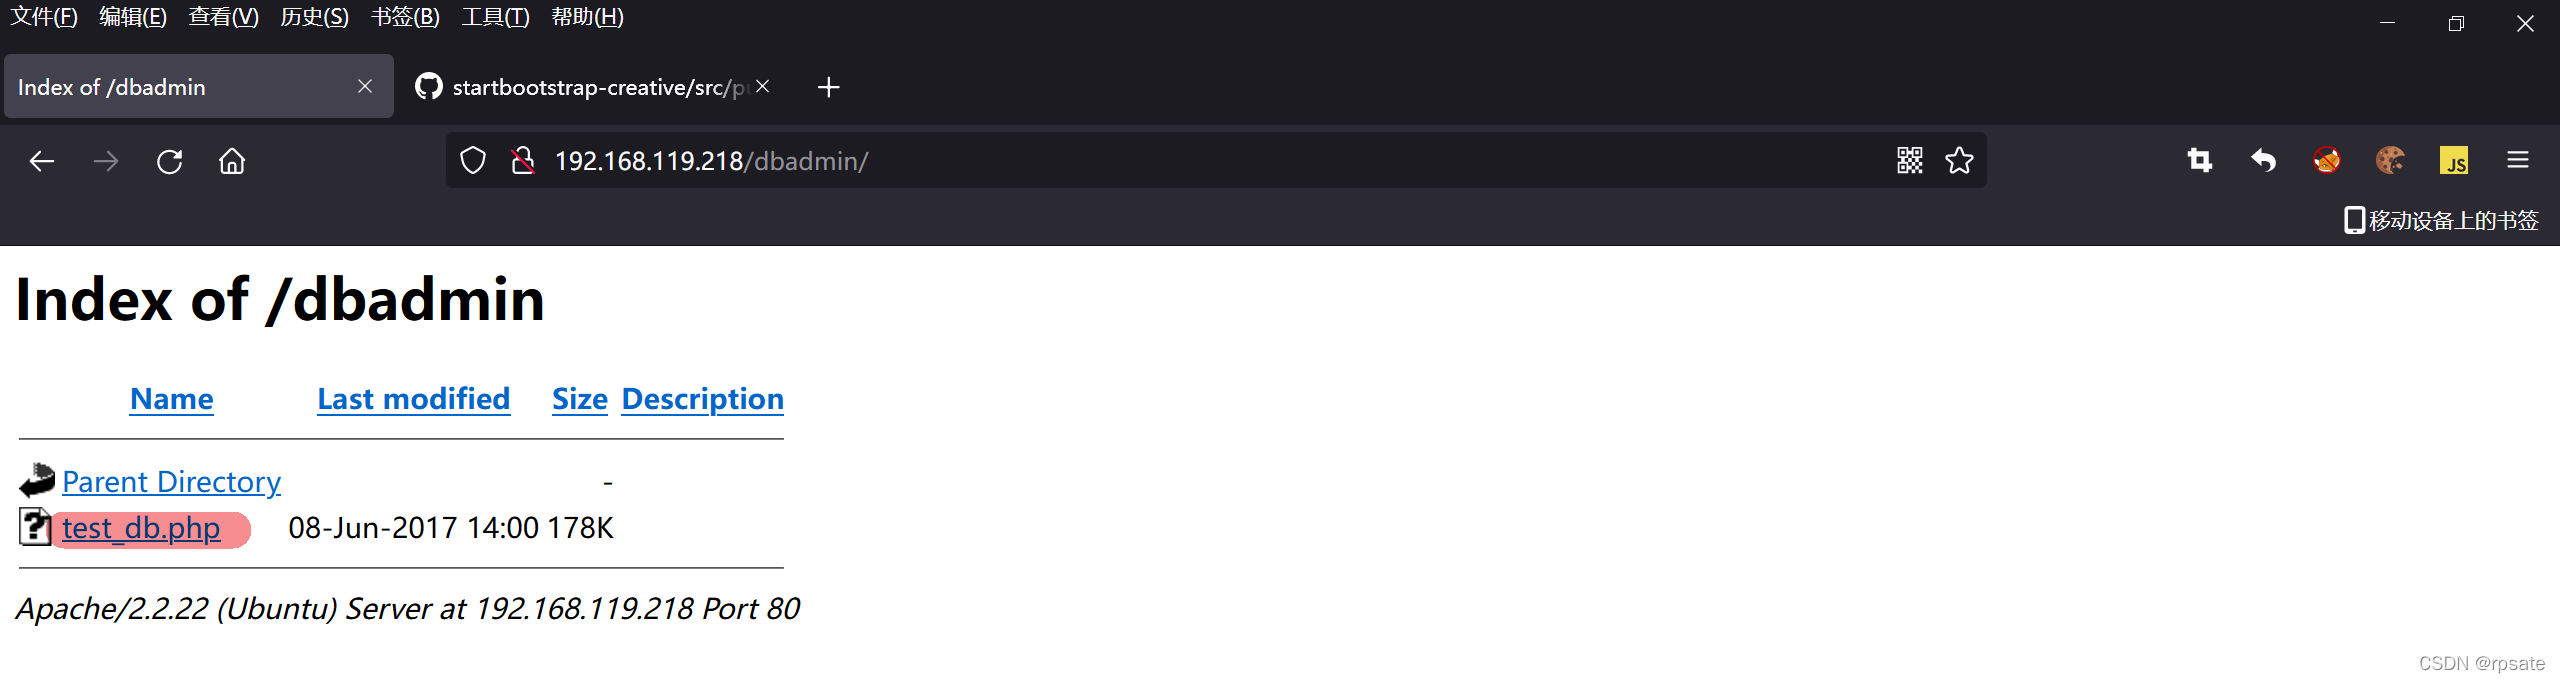
Task: Go to Parent Directory link
Action: [171, 482]
